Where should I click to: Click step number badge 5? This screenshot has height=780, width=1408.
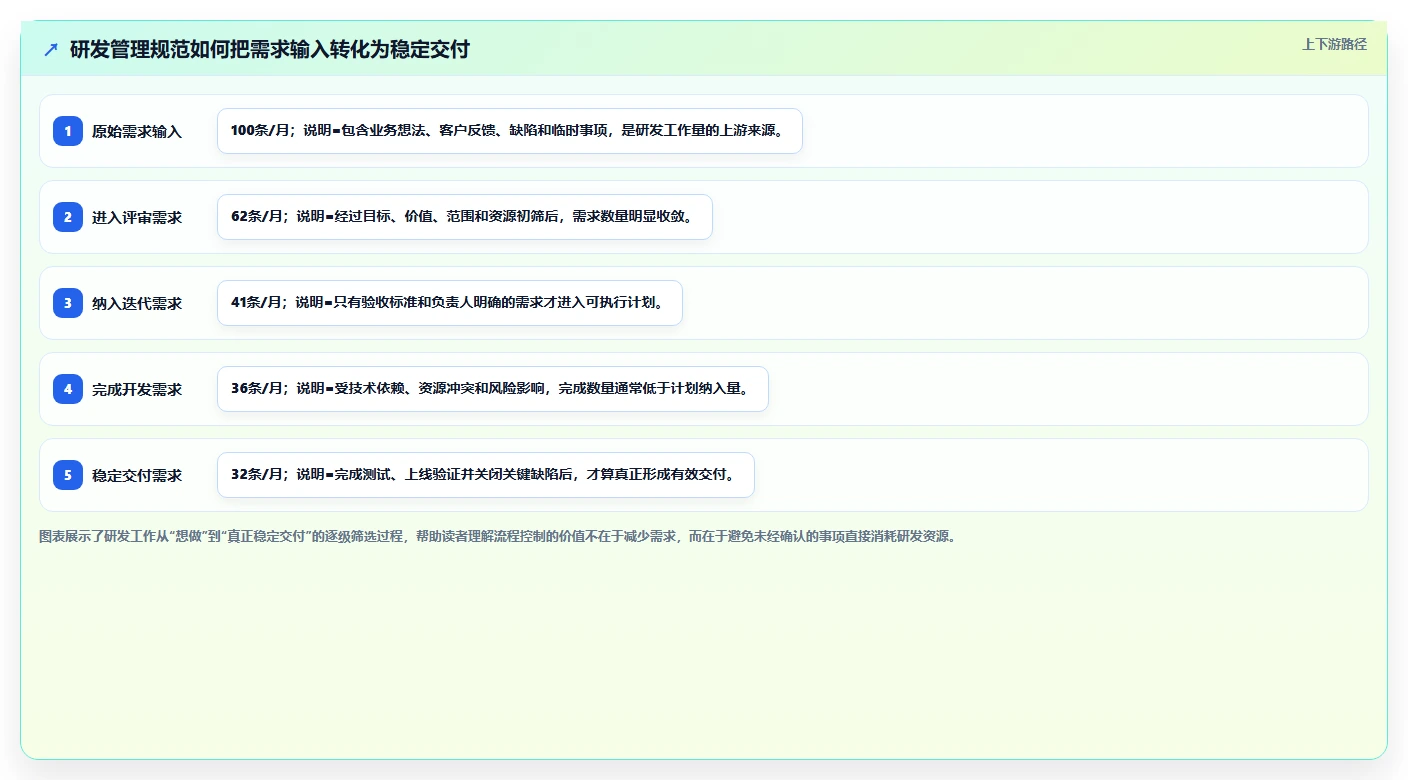click(x=68, y=475)
